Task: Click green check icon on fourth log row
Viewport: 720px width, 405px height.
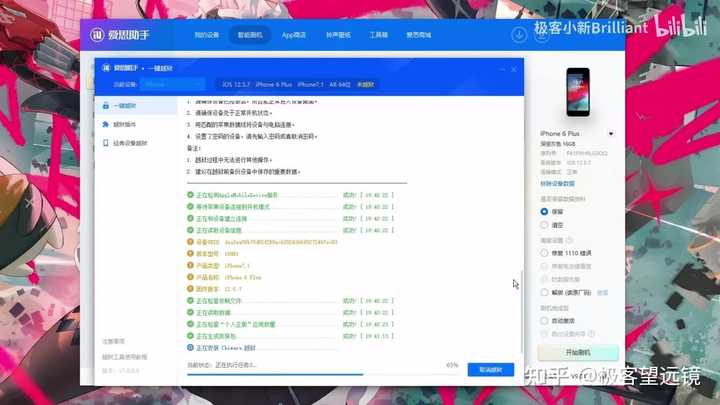Action: tap(190, 230)
